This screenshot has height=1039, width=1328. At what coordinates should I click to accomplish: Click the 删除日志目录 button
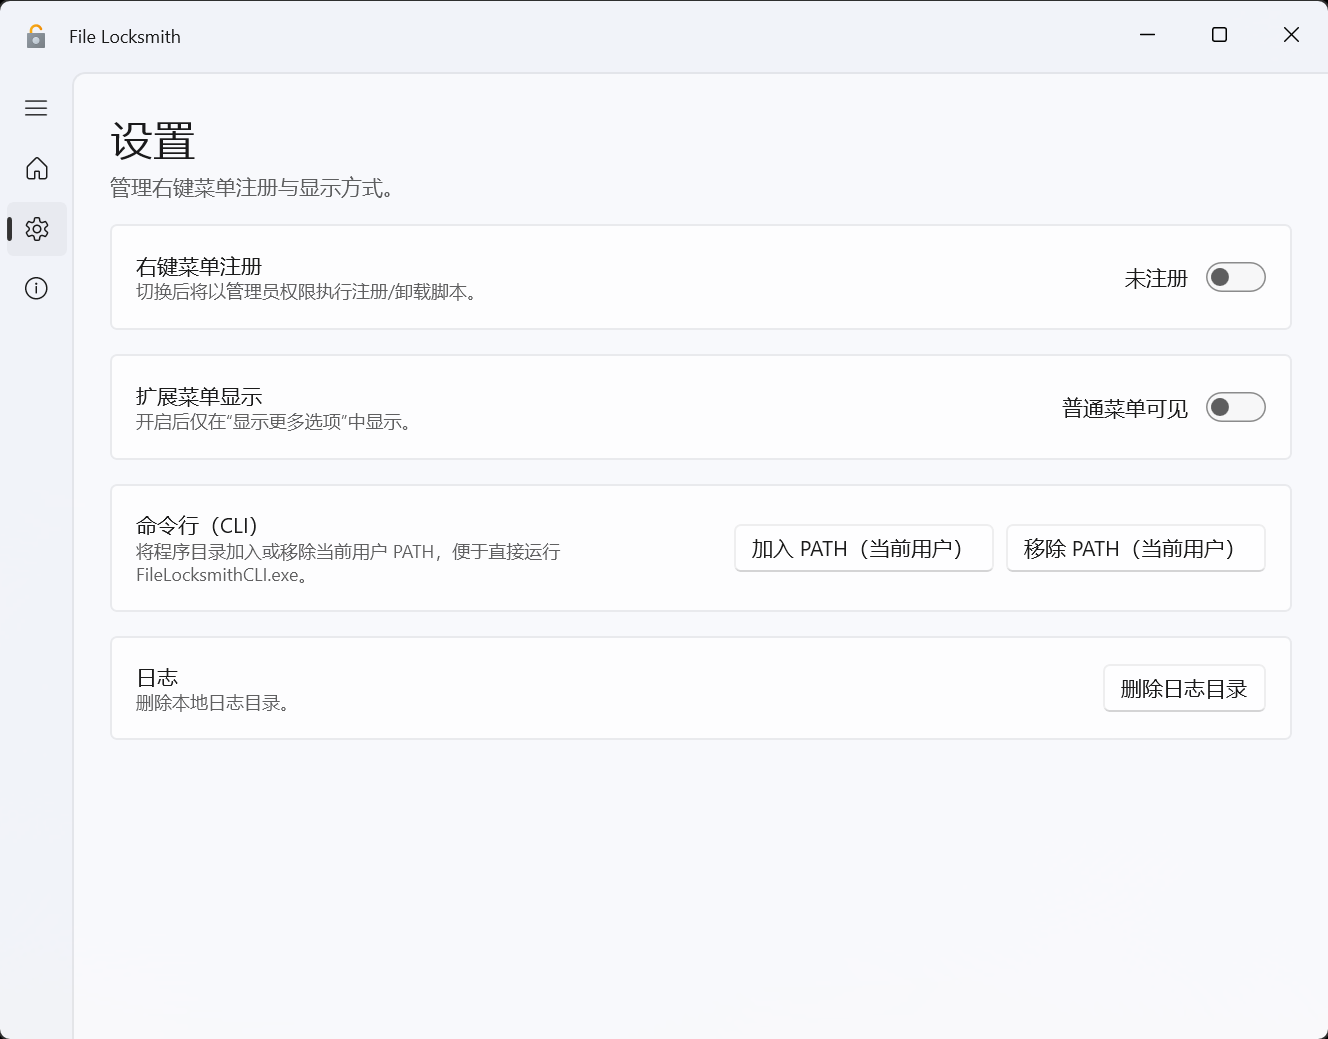[1184, 688]
